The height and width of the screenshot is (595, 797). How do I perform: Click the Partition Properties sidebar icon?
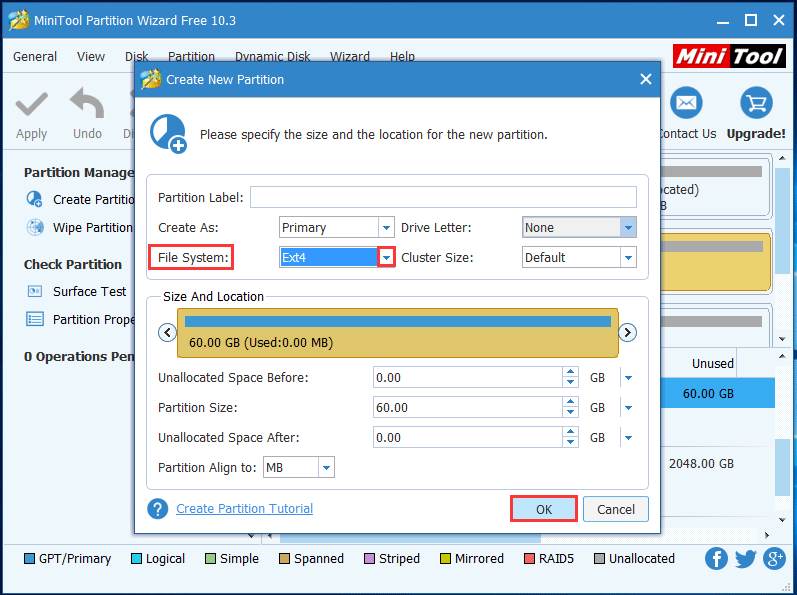point(35,319)
